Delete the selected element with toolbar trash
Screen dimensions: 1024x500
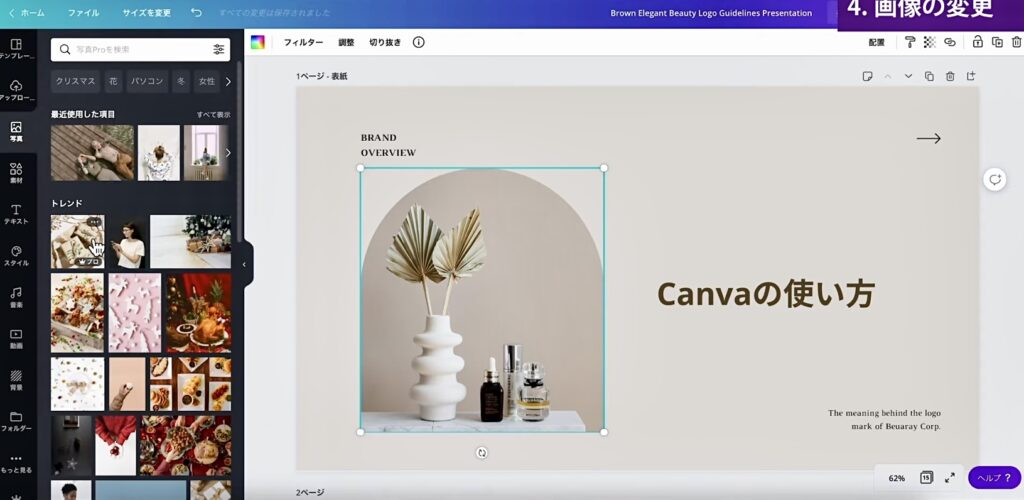[x=1016, y=42]
